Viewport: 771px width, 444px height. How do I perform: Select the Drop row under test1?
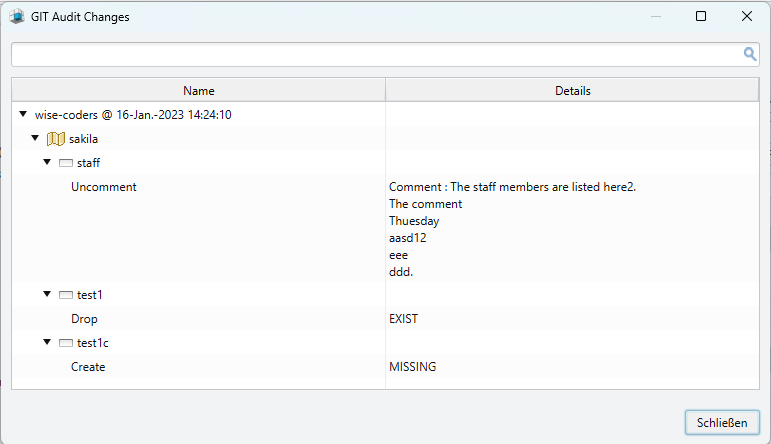coord(386,319)
